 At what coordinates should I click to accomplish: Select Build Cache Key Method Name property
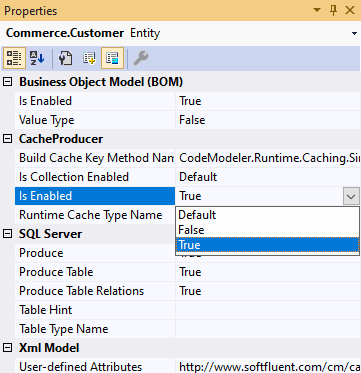coord(95,158)
